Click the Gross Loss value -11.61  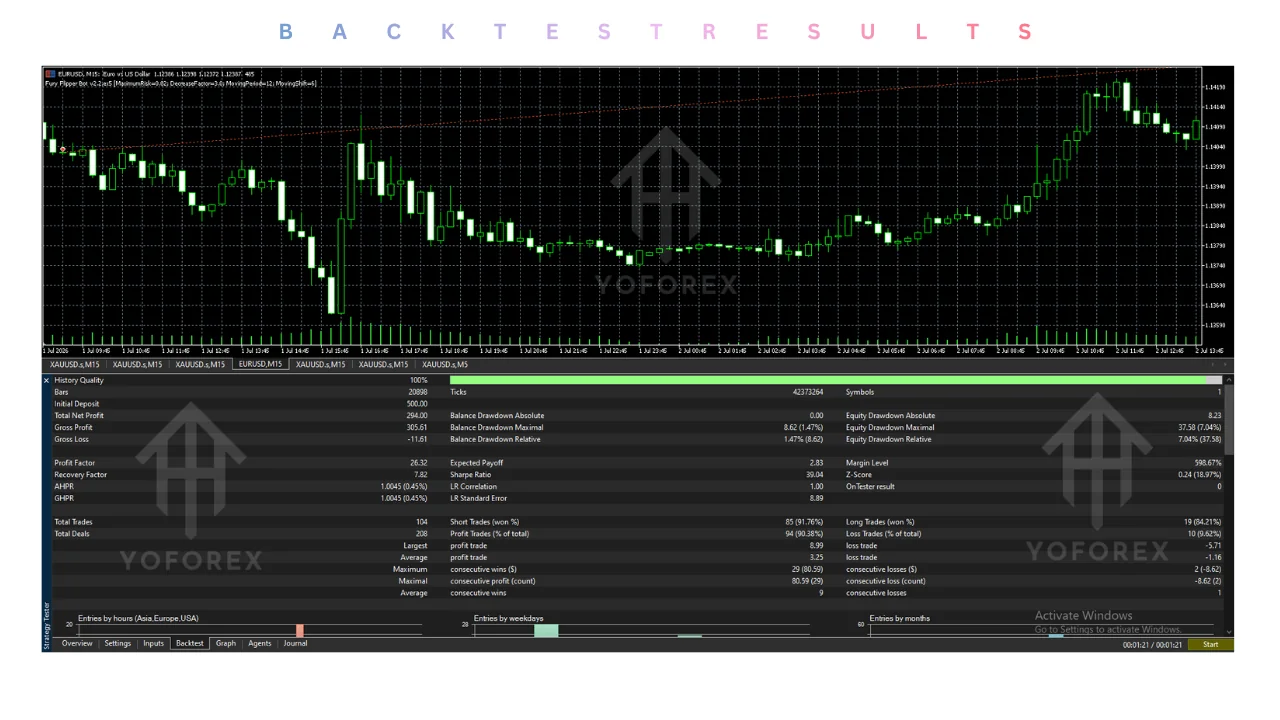click(417, 440)
